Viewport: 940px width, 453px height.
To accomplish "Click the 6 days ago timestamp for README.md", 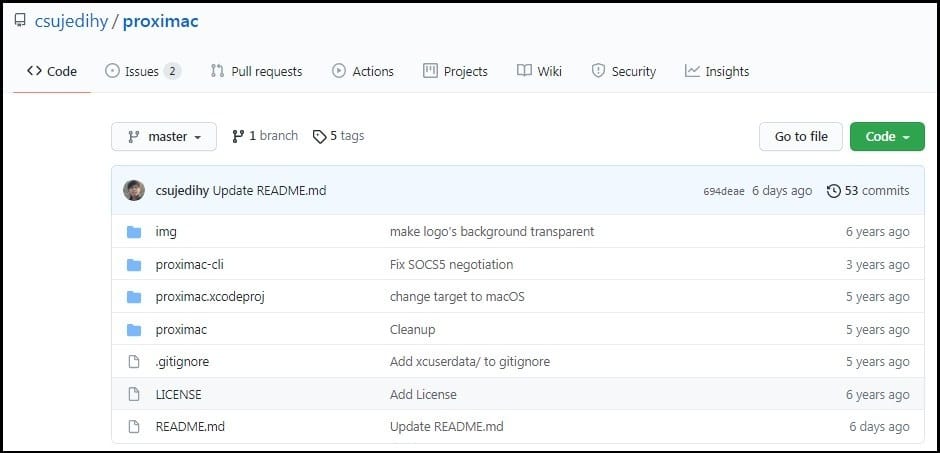I will click(x=879, y=427).
